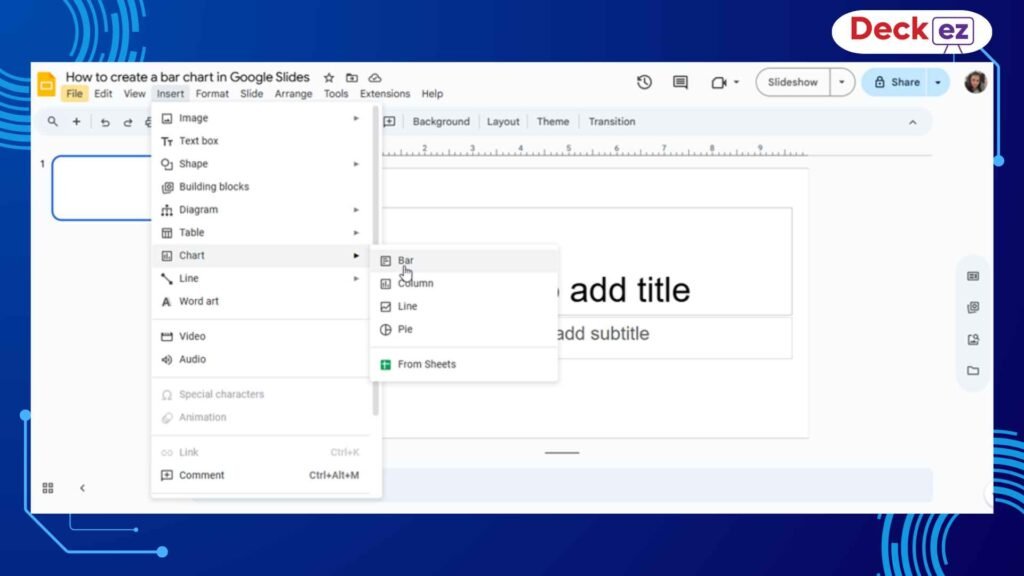Open the Slideshow dropdown arrow

point(841,82)
